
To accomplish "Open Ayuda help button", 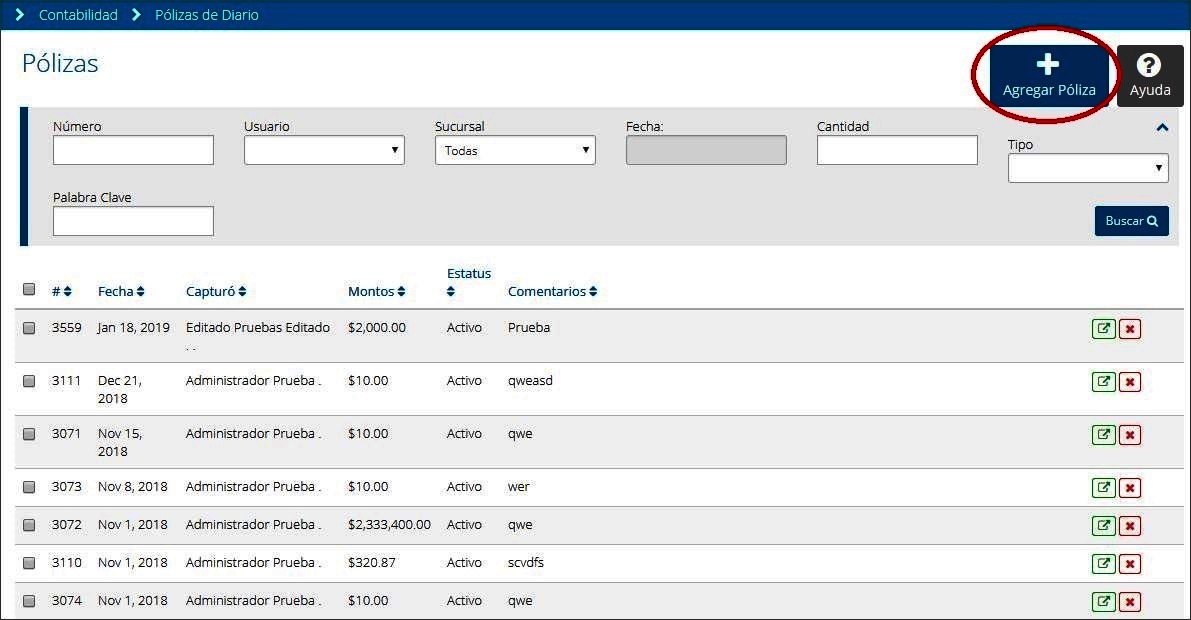I will point(1149,75).
